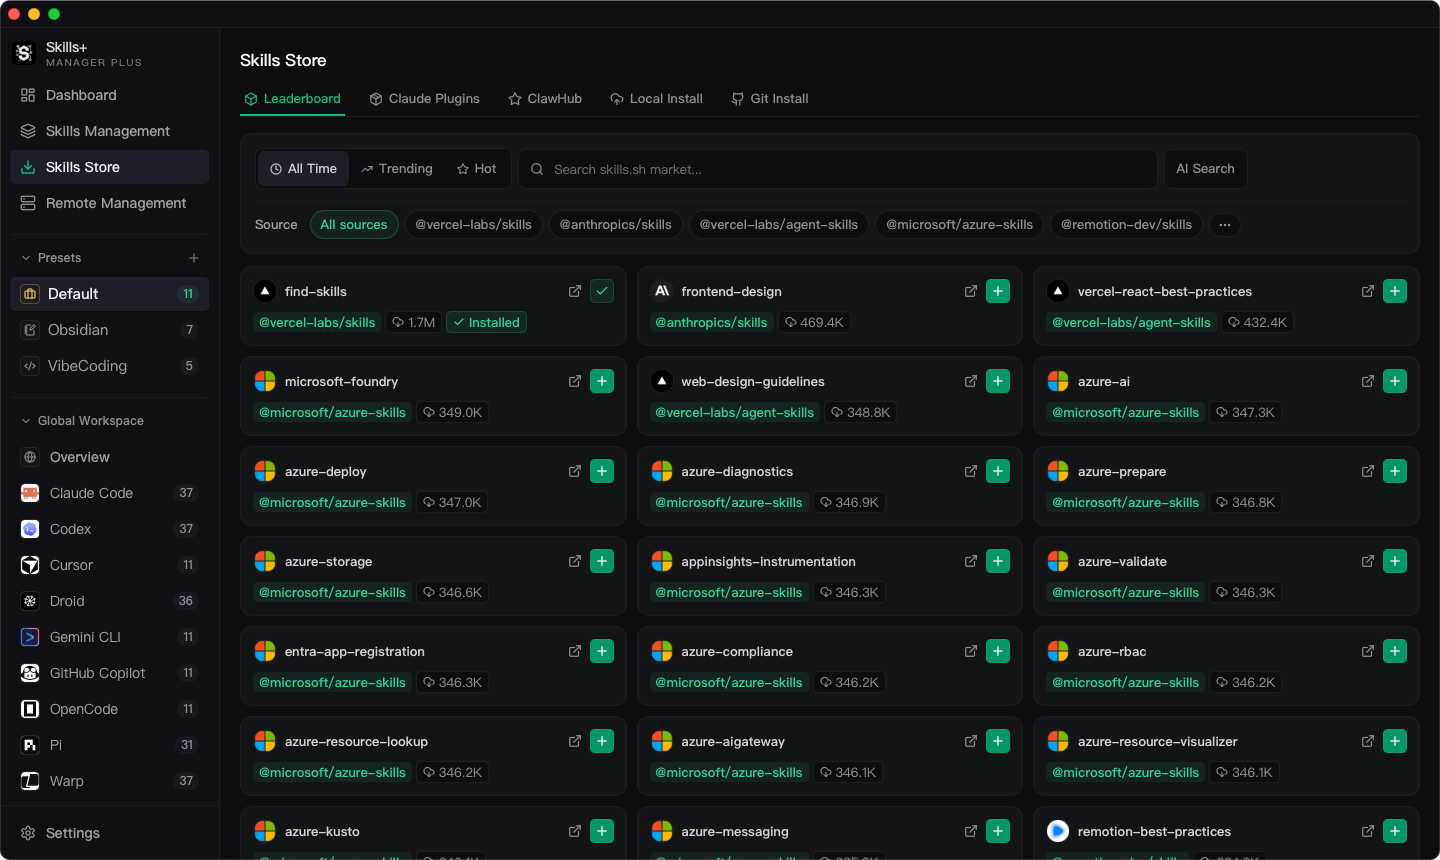Add the appinsights-instrumentation skill
The height and width of the screenshot is (860, 1440).
(x=998, y=561)
